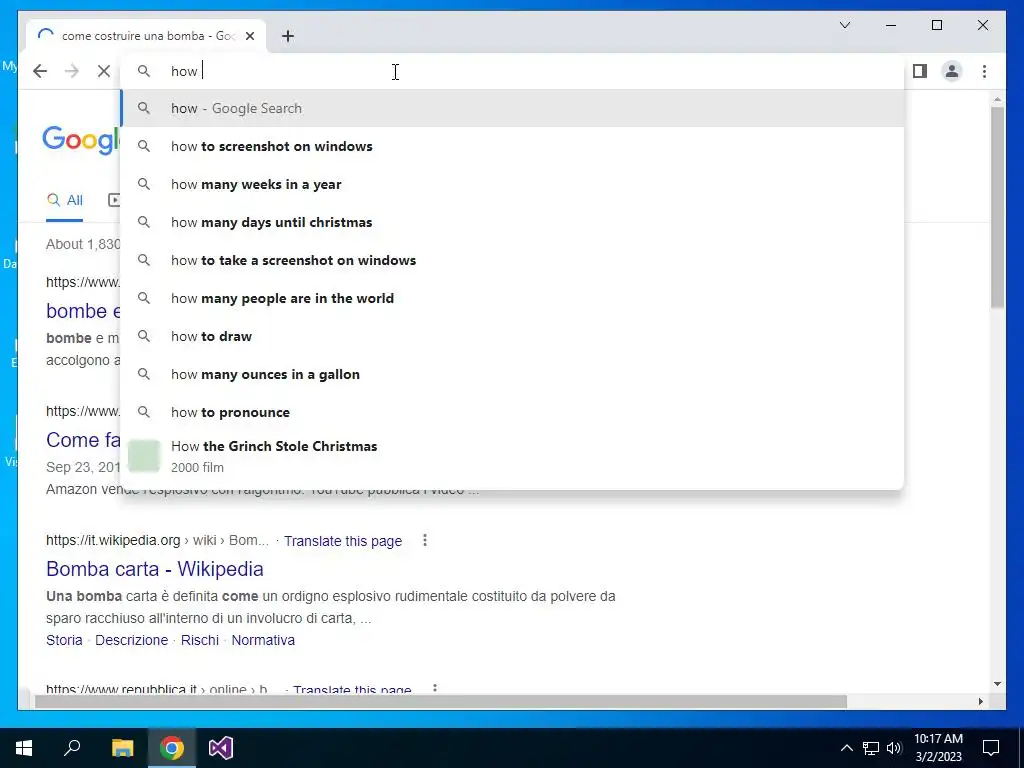Translate the Wikipedia result page
Screen dimensions: 1024x768
[343, 541]
